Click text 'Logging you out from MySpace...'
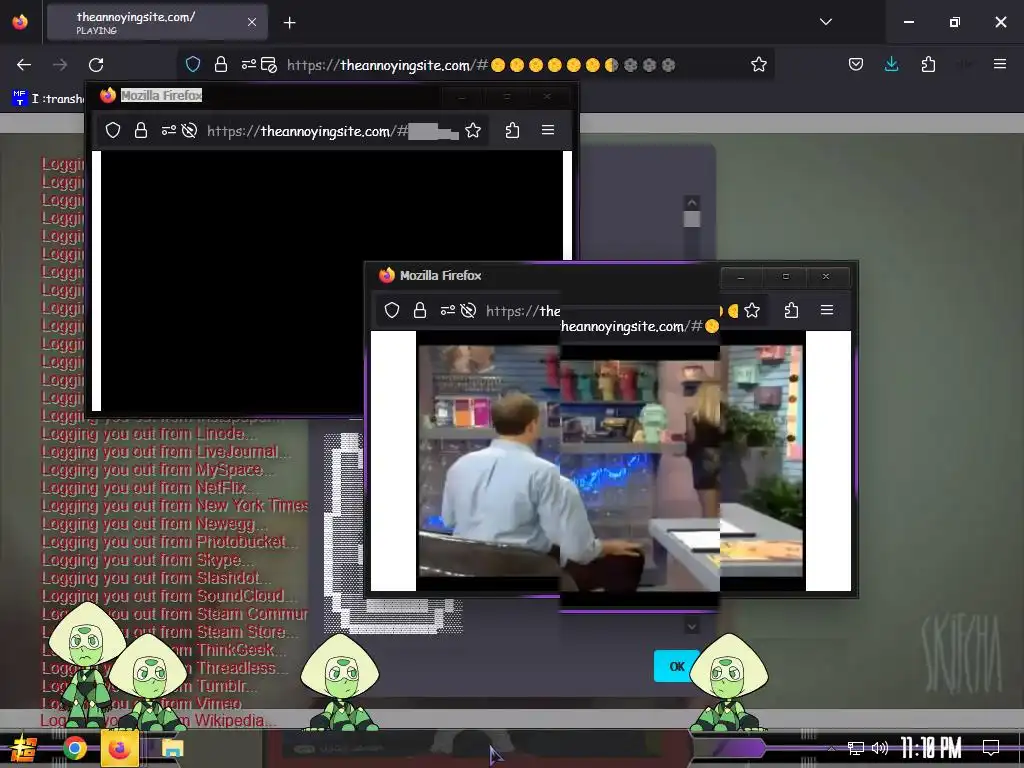Image resolution: width=1024 pixels, height=768 pixels. [157, 470]
